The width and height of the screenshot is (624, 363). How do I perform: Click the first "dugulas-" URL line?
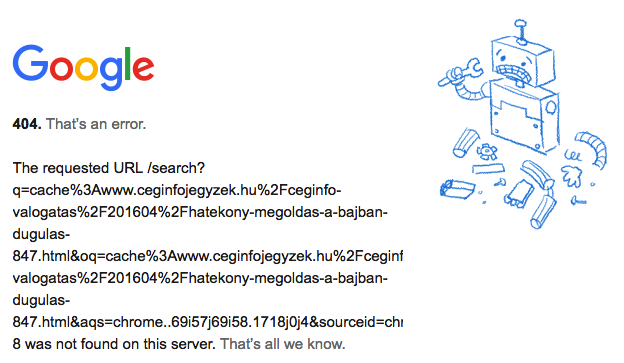(41, 234)
